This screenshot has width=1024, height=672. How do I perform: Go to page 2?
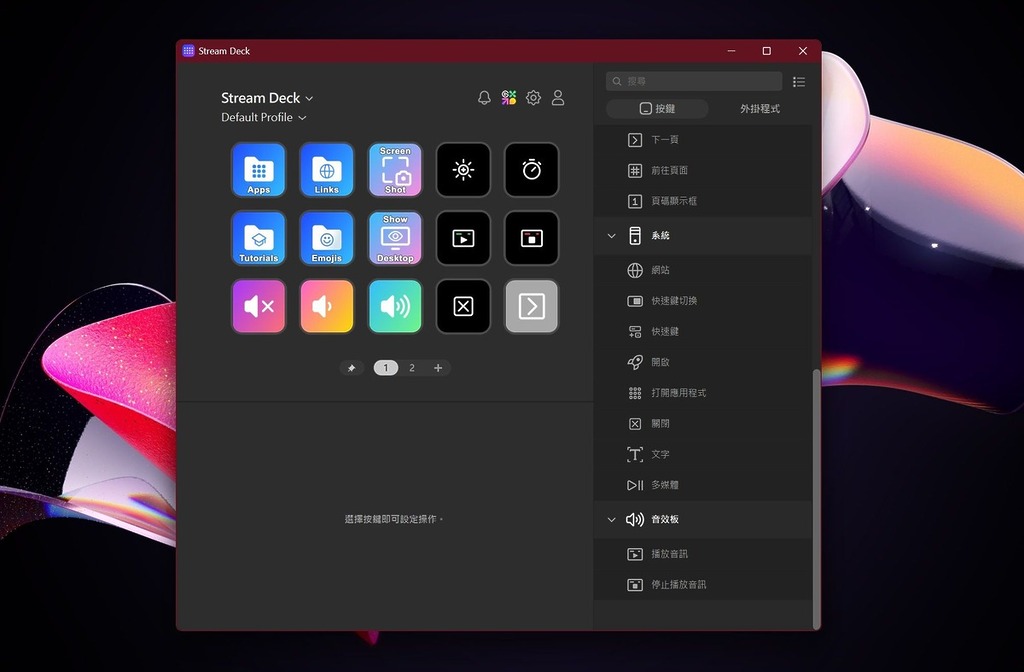(411, 368)
